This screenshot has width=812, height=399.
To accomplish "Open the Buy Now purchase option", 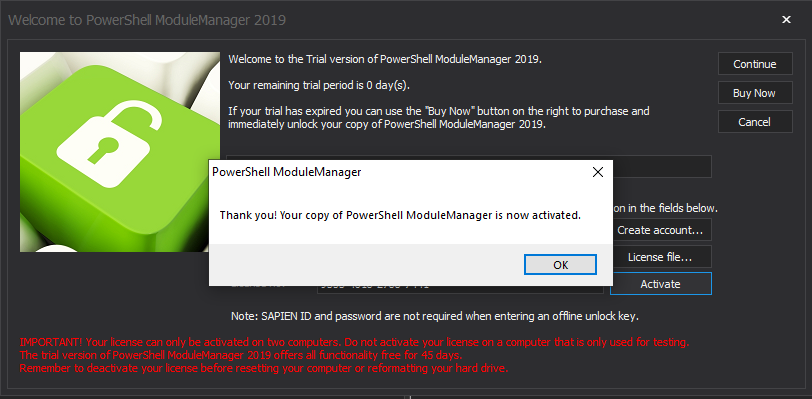I will pos(755,93).
